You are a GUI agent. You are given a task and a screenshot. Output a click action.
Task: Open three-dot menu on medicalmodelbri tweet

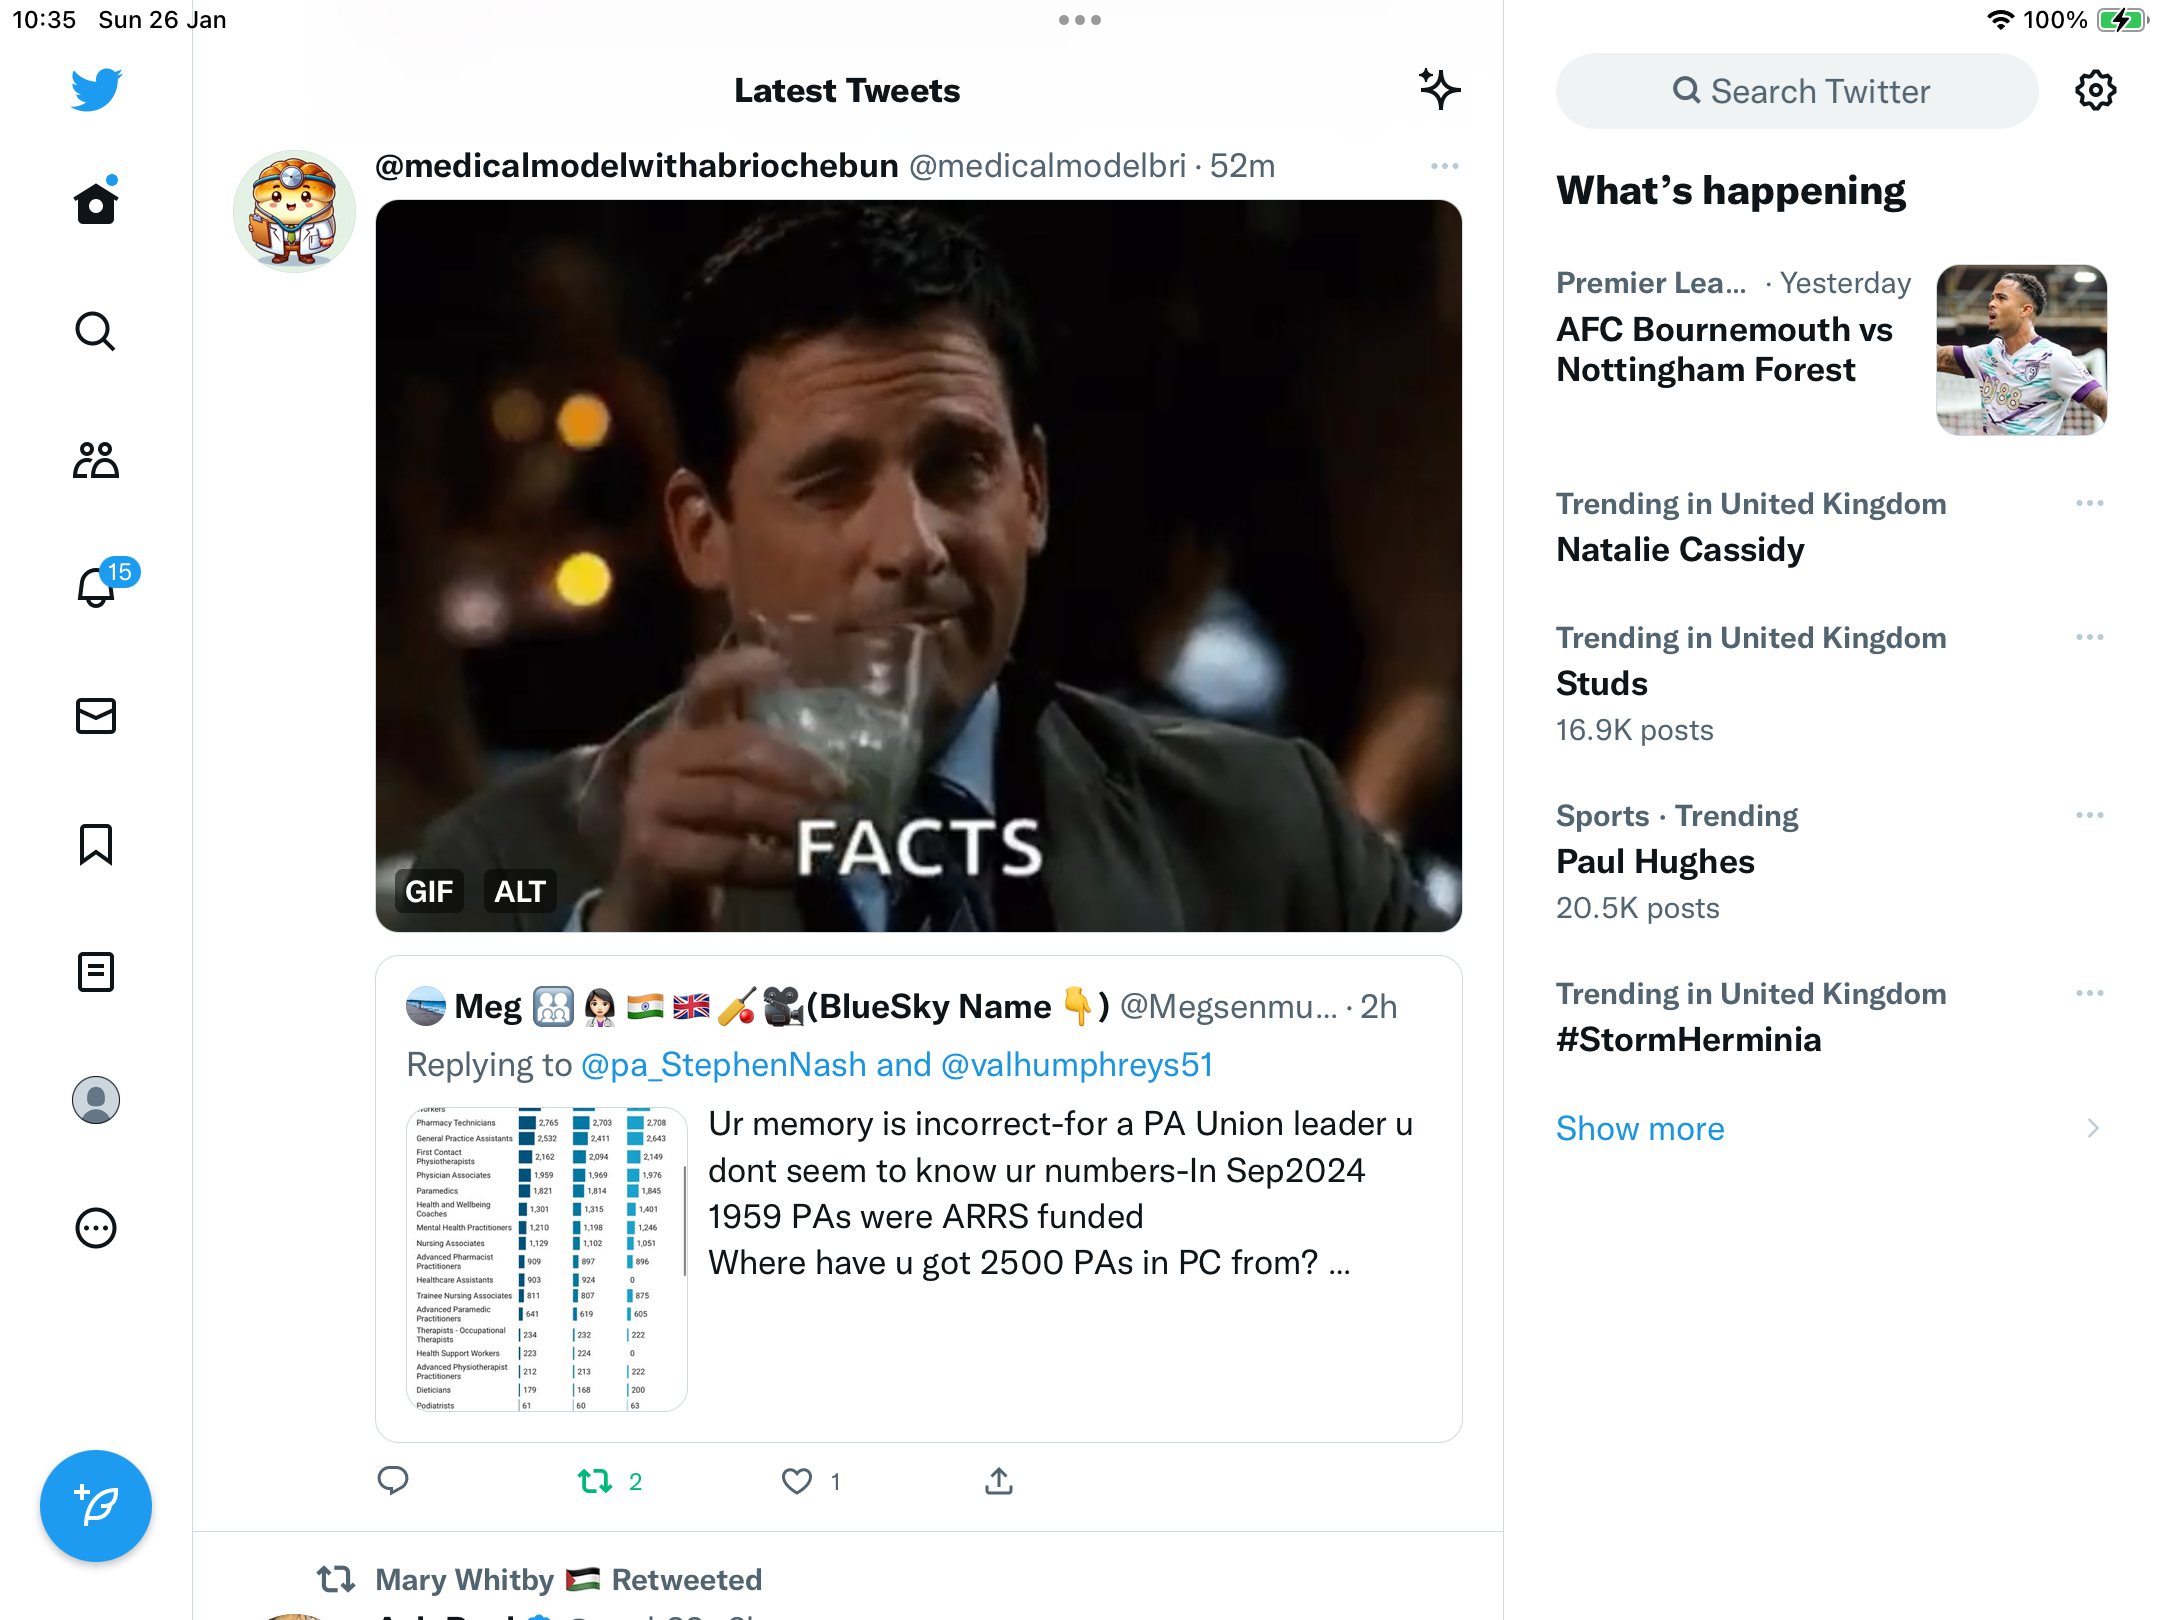[1445, 166]
